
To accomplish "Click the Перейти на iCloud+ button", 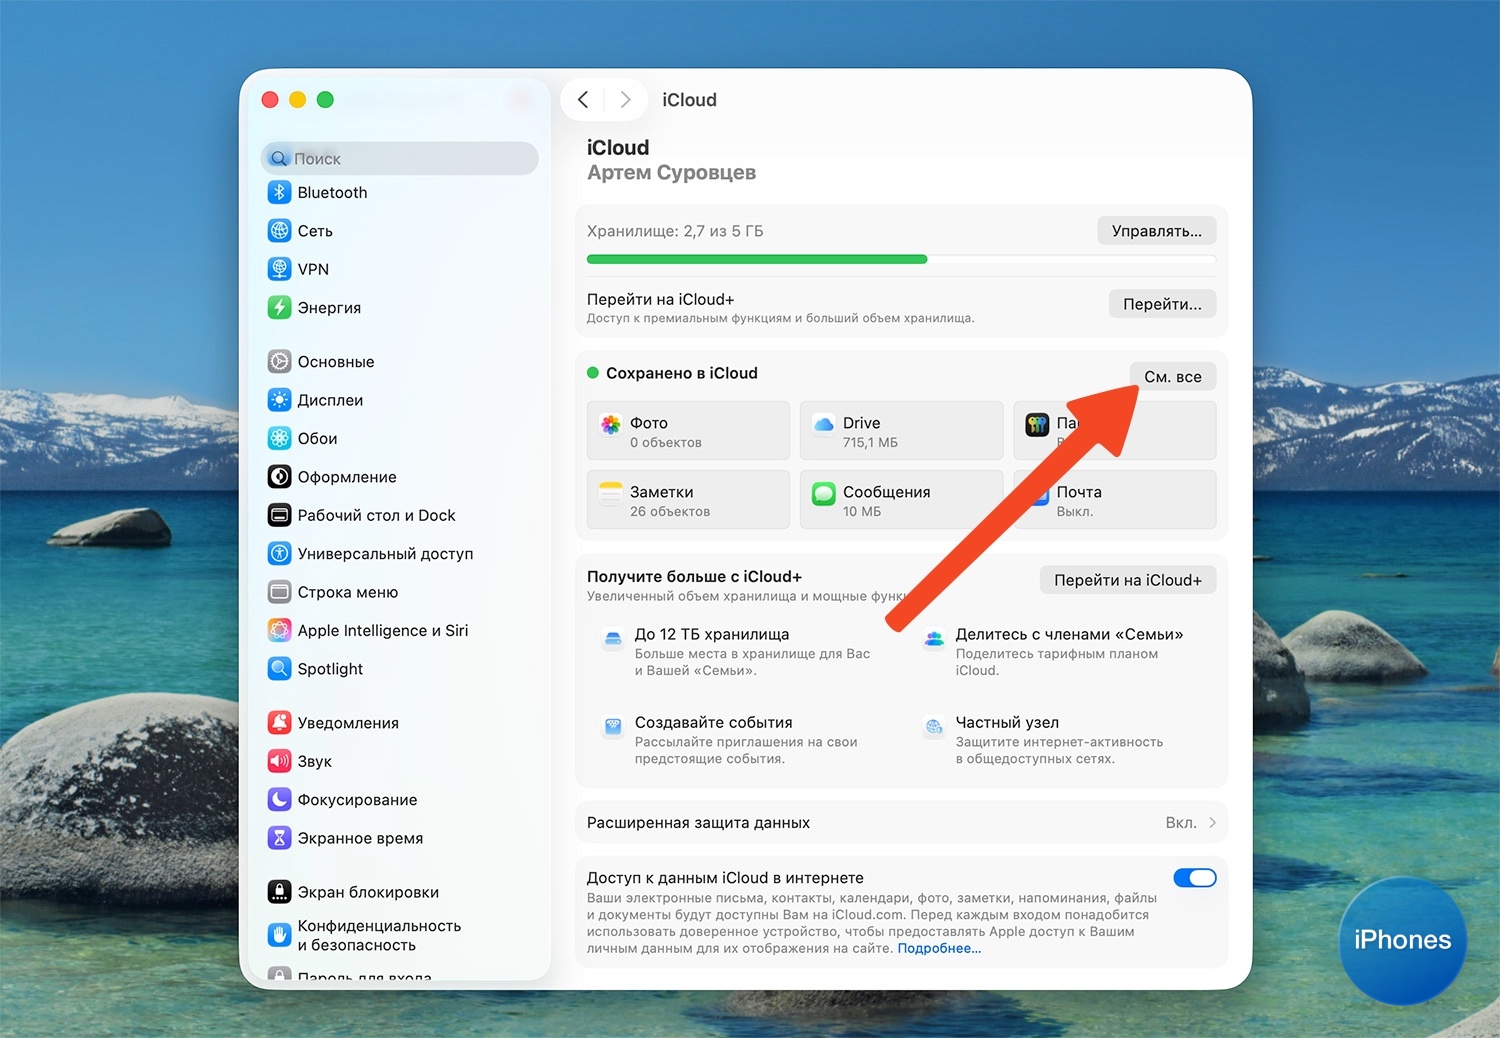I will pos(1128,580).
